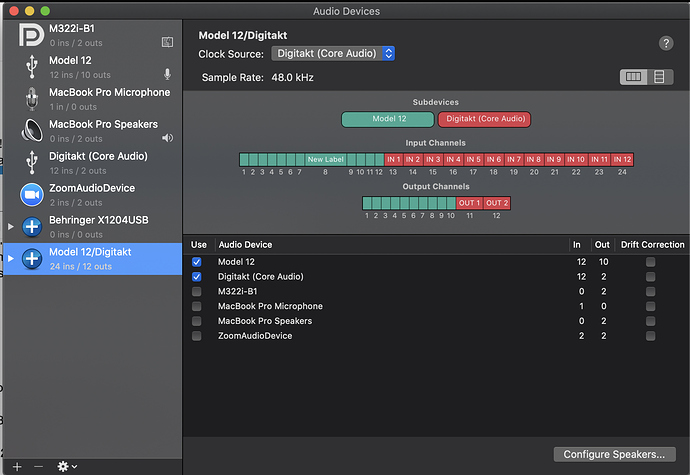Select ZoomAudioDevice in the sidebar
Screen dimensions: 690x475
(x=98, y=194)
